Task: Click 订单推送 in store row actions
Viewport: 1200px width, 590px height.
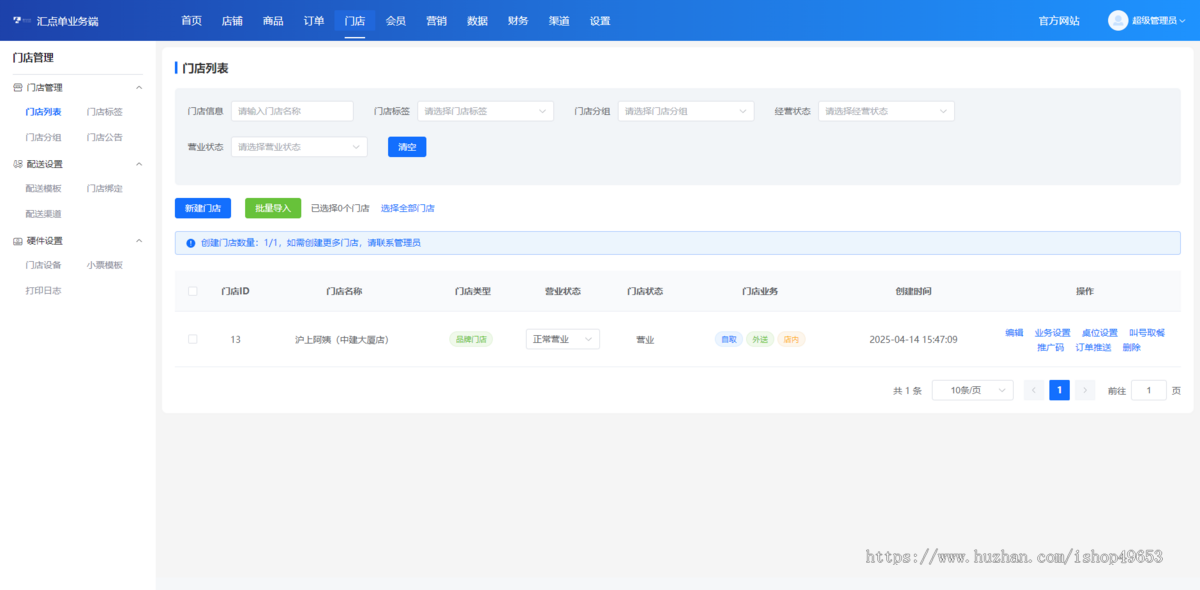Action: (1093, 347)
